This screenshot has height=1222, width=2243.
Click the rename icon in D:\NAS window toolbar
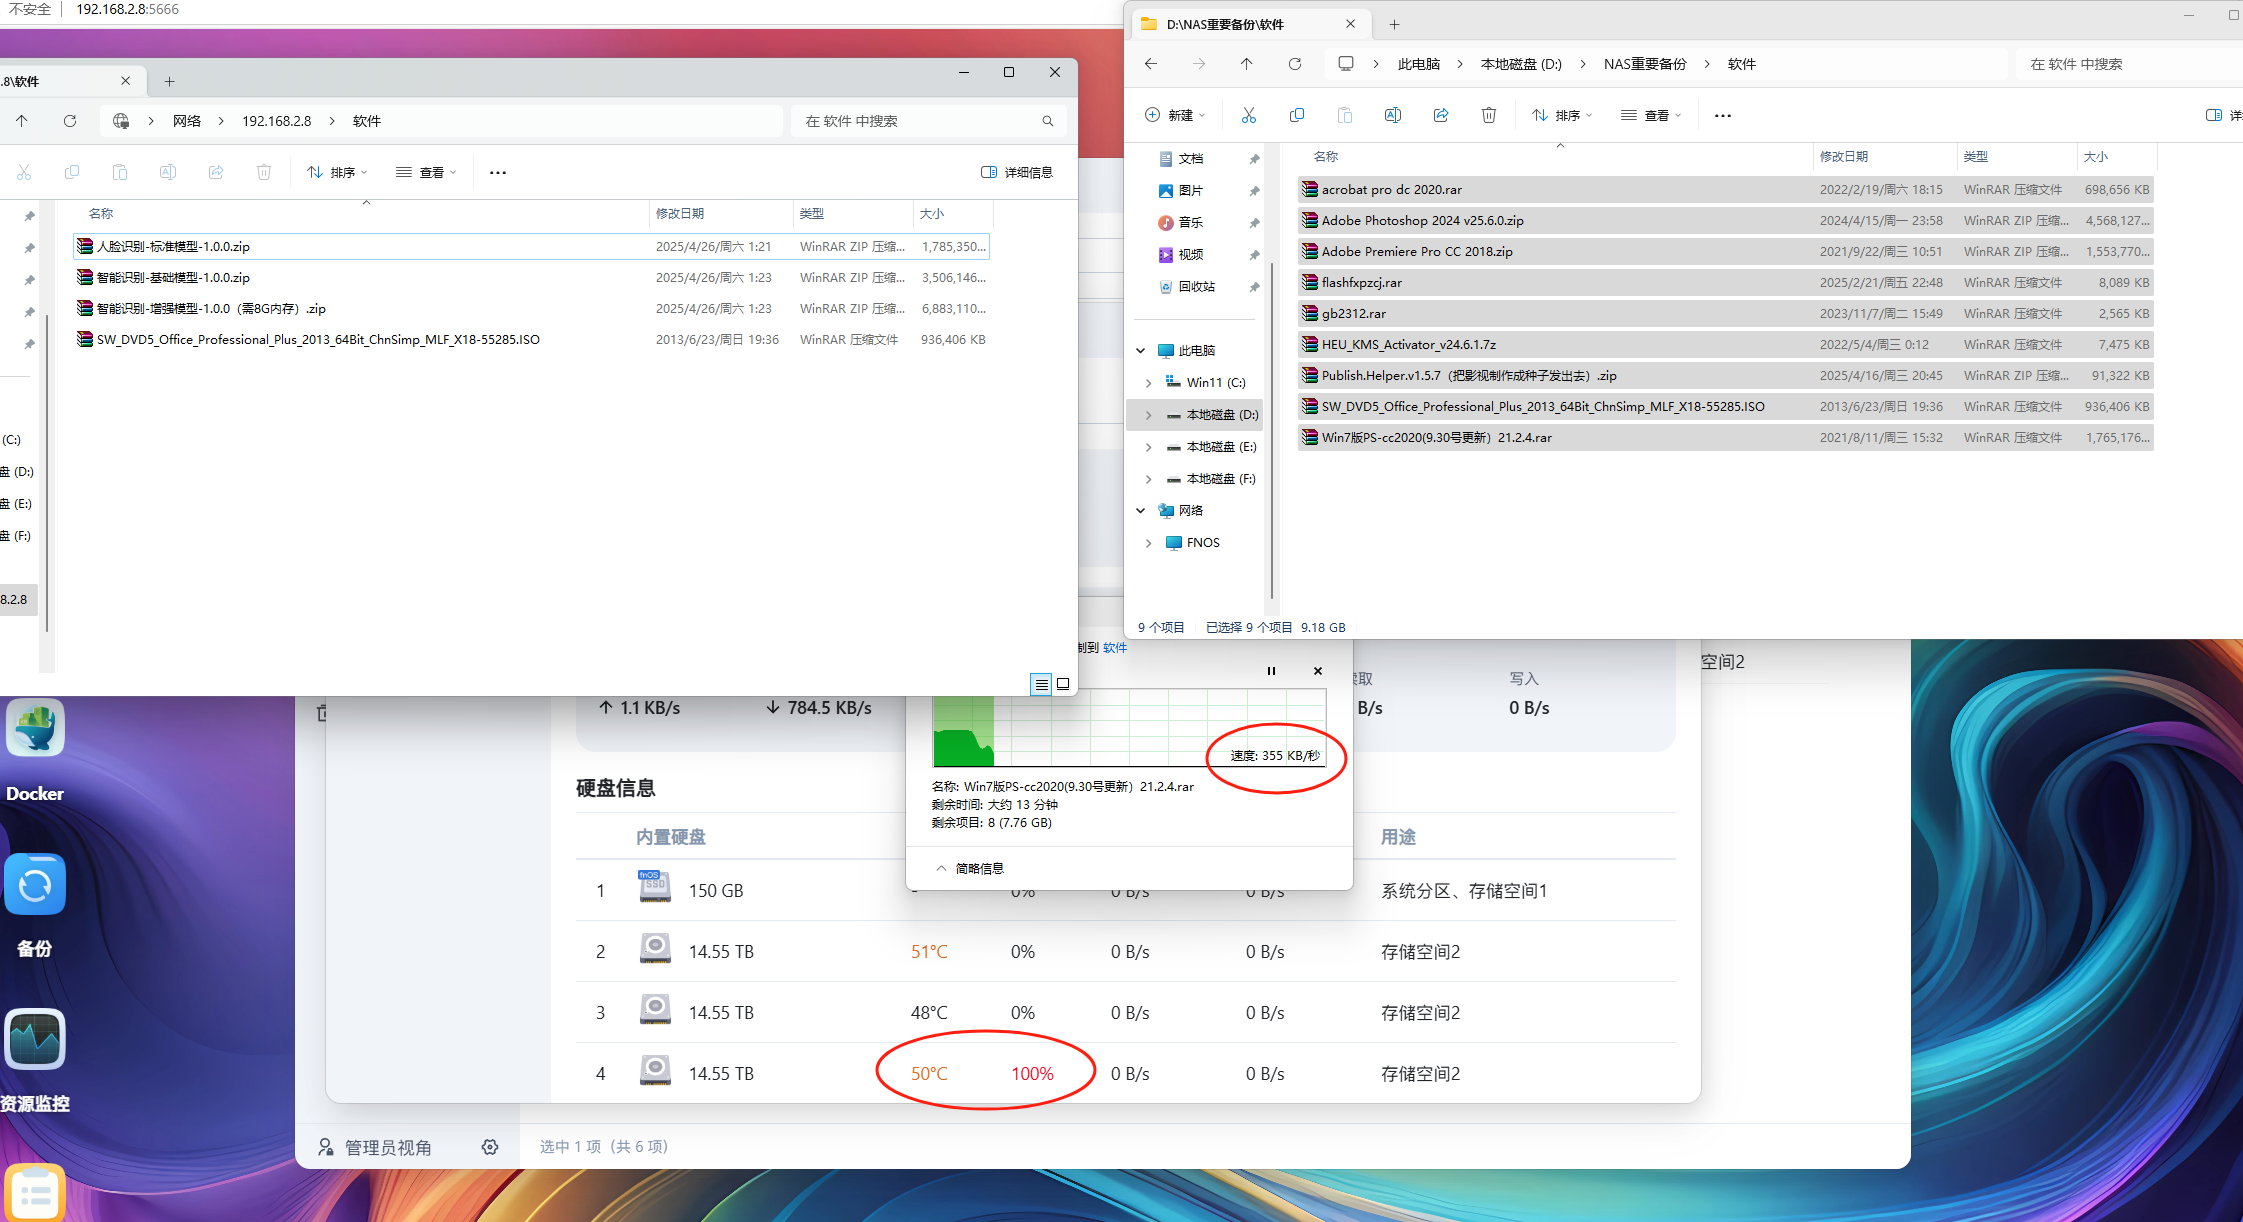[x=1392, y=115]
